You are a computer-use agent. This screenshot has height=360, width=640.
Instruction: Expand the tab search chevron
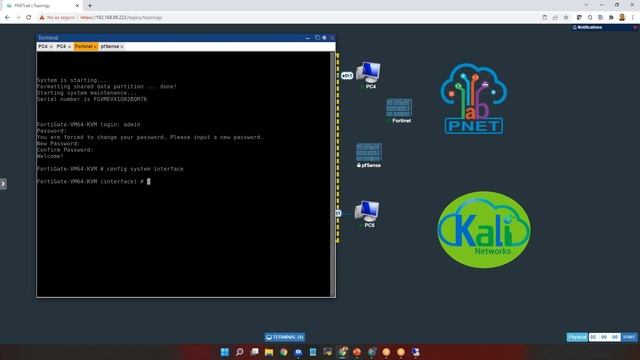point(586,5)
